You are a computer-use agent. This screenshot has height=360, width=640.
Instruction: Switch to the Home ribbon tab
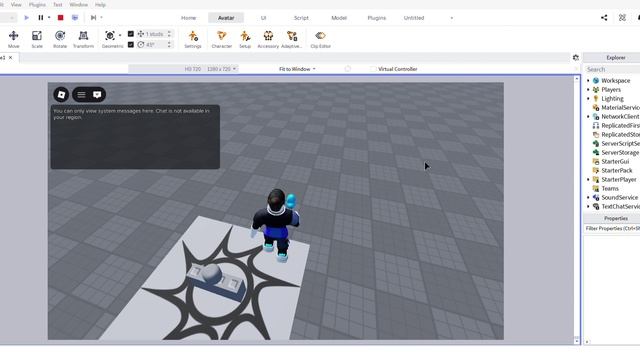click(189, 18)
